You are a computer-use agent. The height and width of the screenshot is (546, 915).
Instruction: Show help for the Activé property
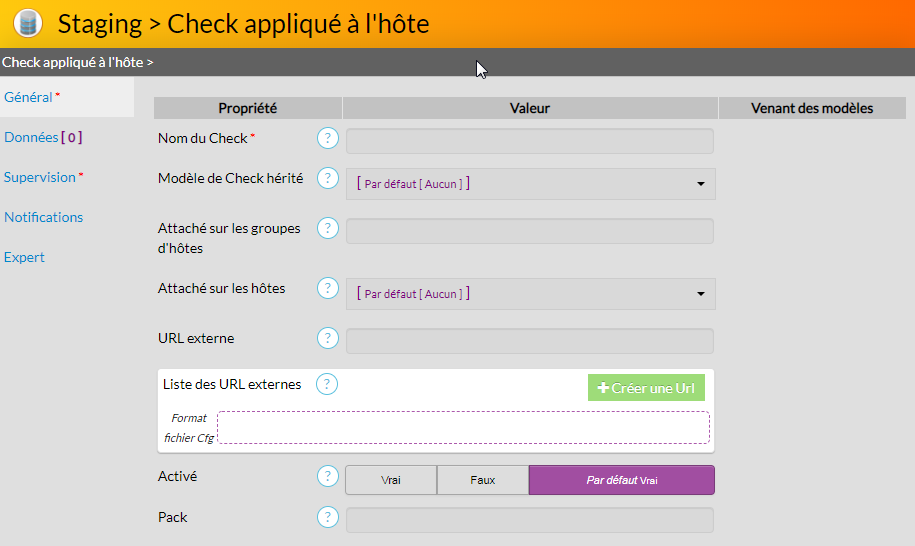click(x=328, y=477)
